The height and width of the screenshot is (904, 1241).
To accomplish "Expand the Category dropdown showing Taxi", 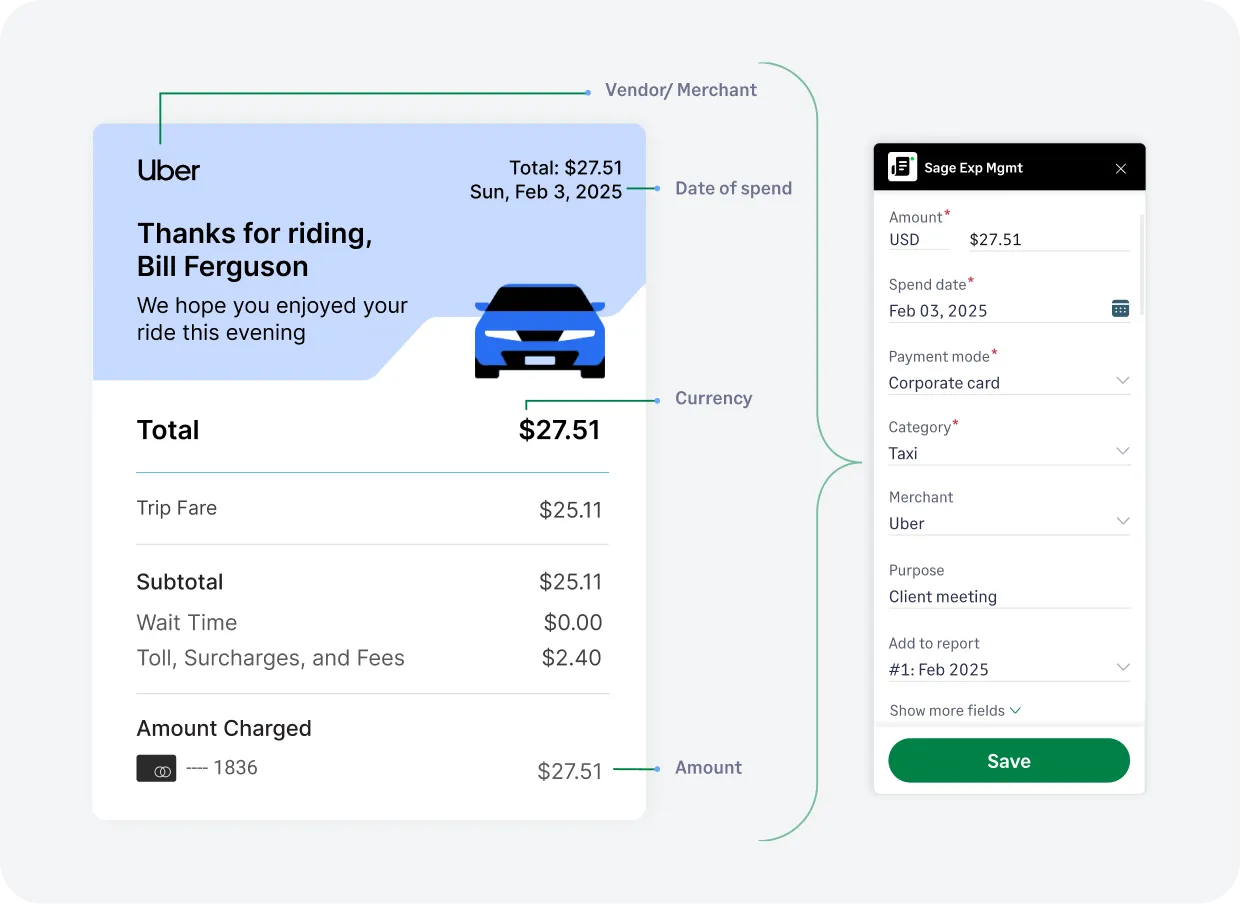I will click(1122, 452).
